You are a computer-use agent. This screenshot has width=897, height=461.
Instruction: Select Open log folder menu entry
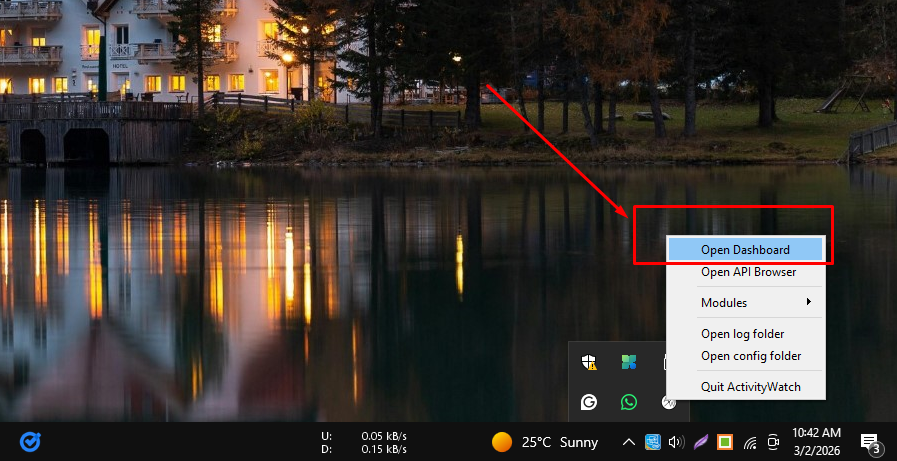coord(745,334)
